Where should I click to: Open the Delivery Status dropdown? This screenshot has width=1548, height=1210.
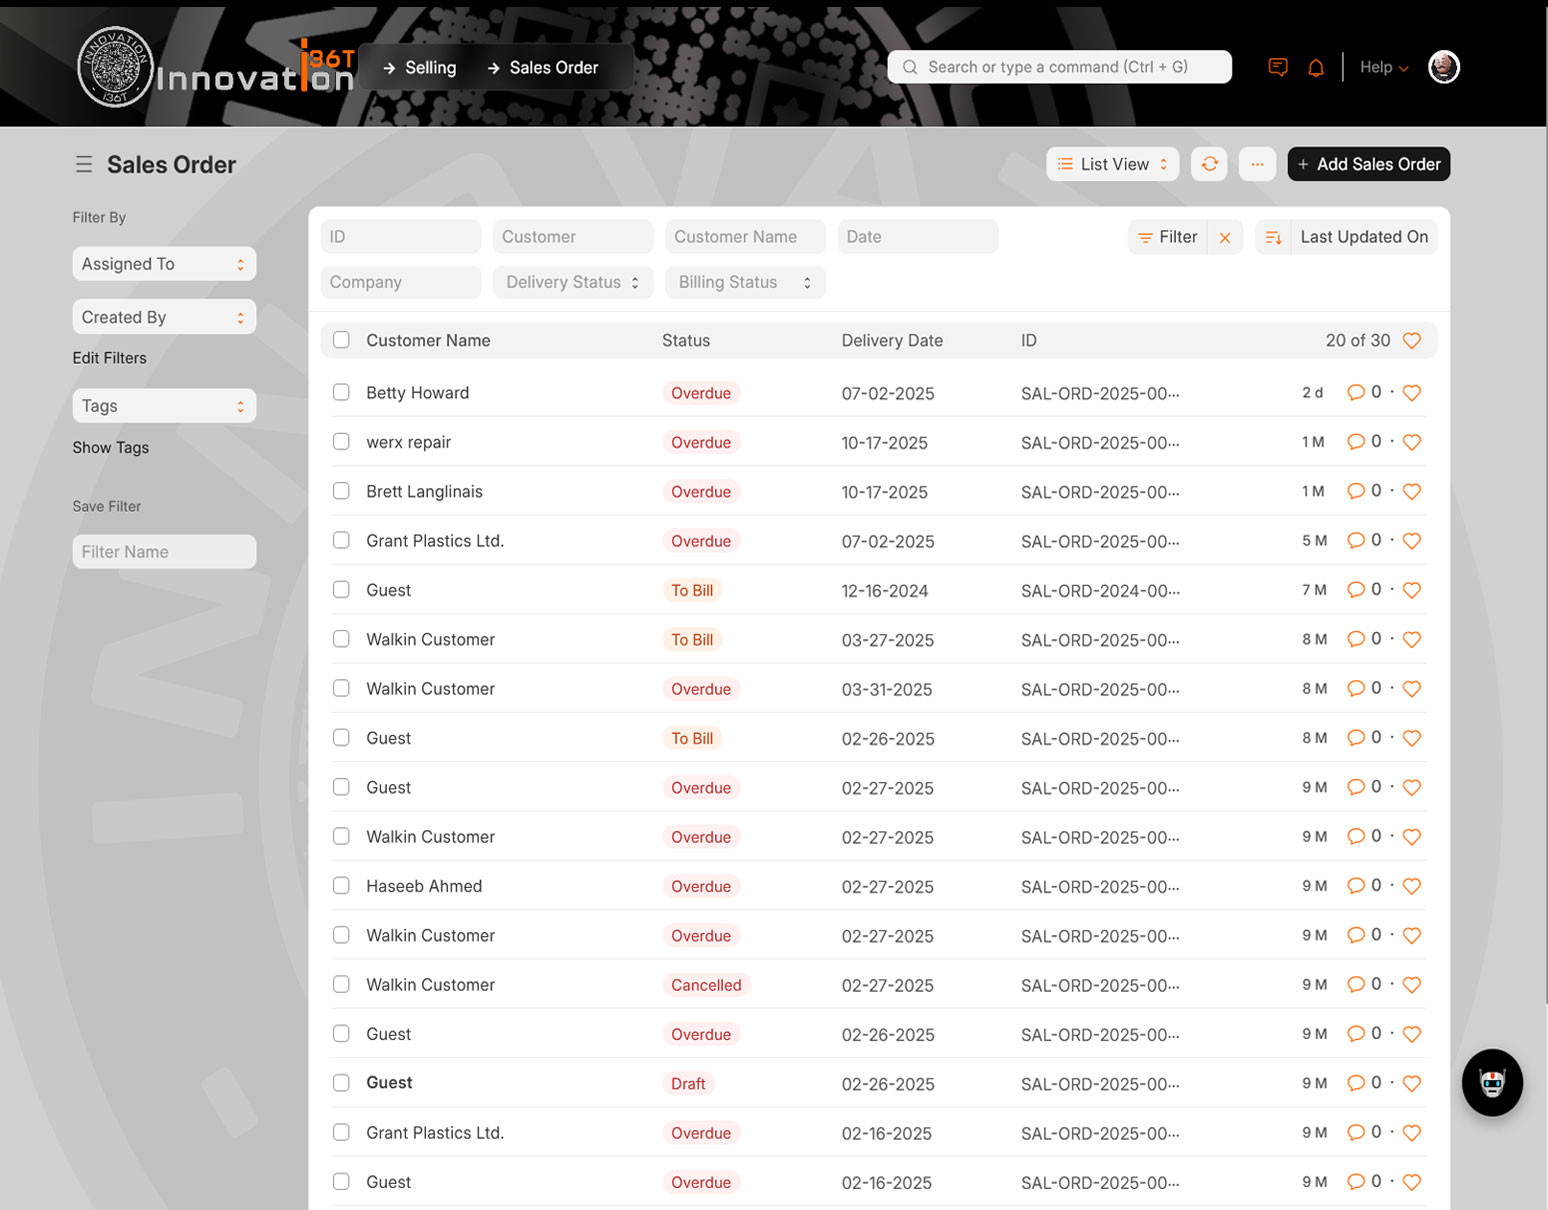pos(572,282)
